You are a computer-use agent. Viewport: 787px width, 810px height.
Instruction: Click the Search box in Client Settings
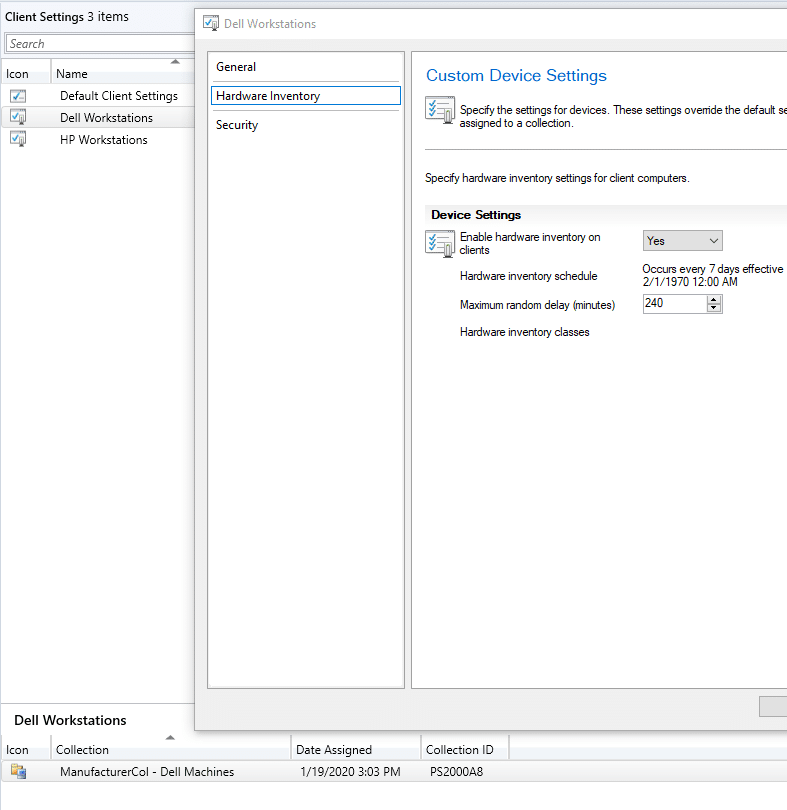(x=98, y=44)
